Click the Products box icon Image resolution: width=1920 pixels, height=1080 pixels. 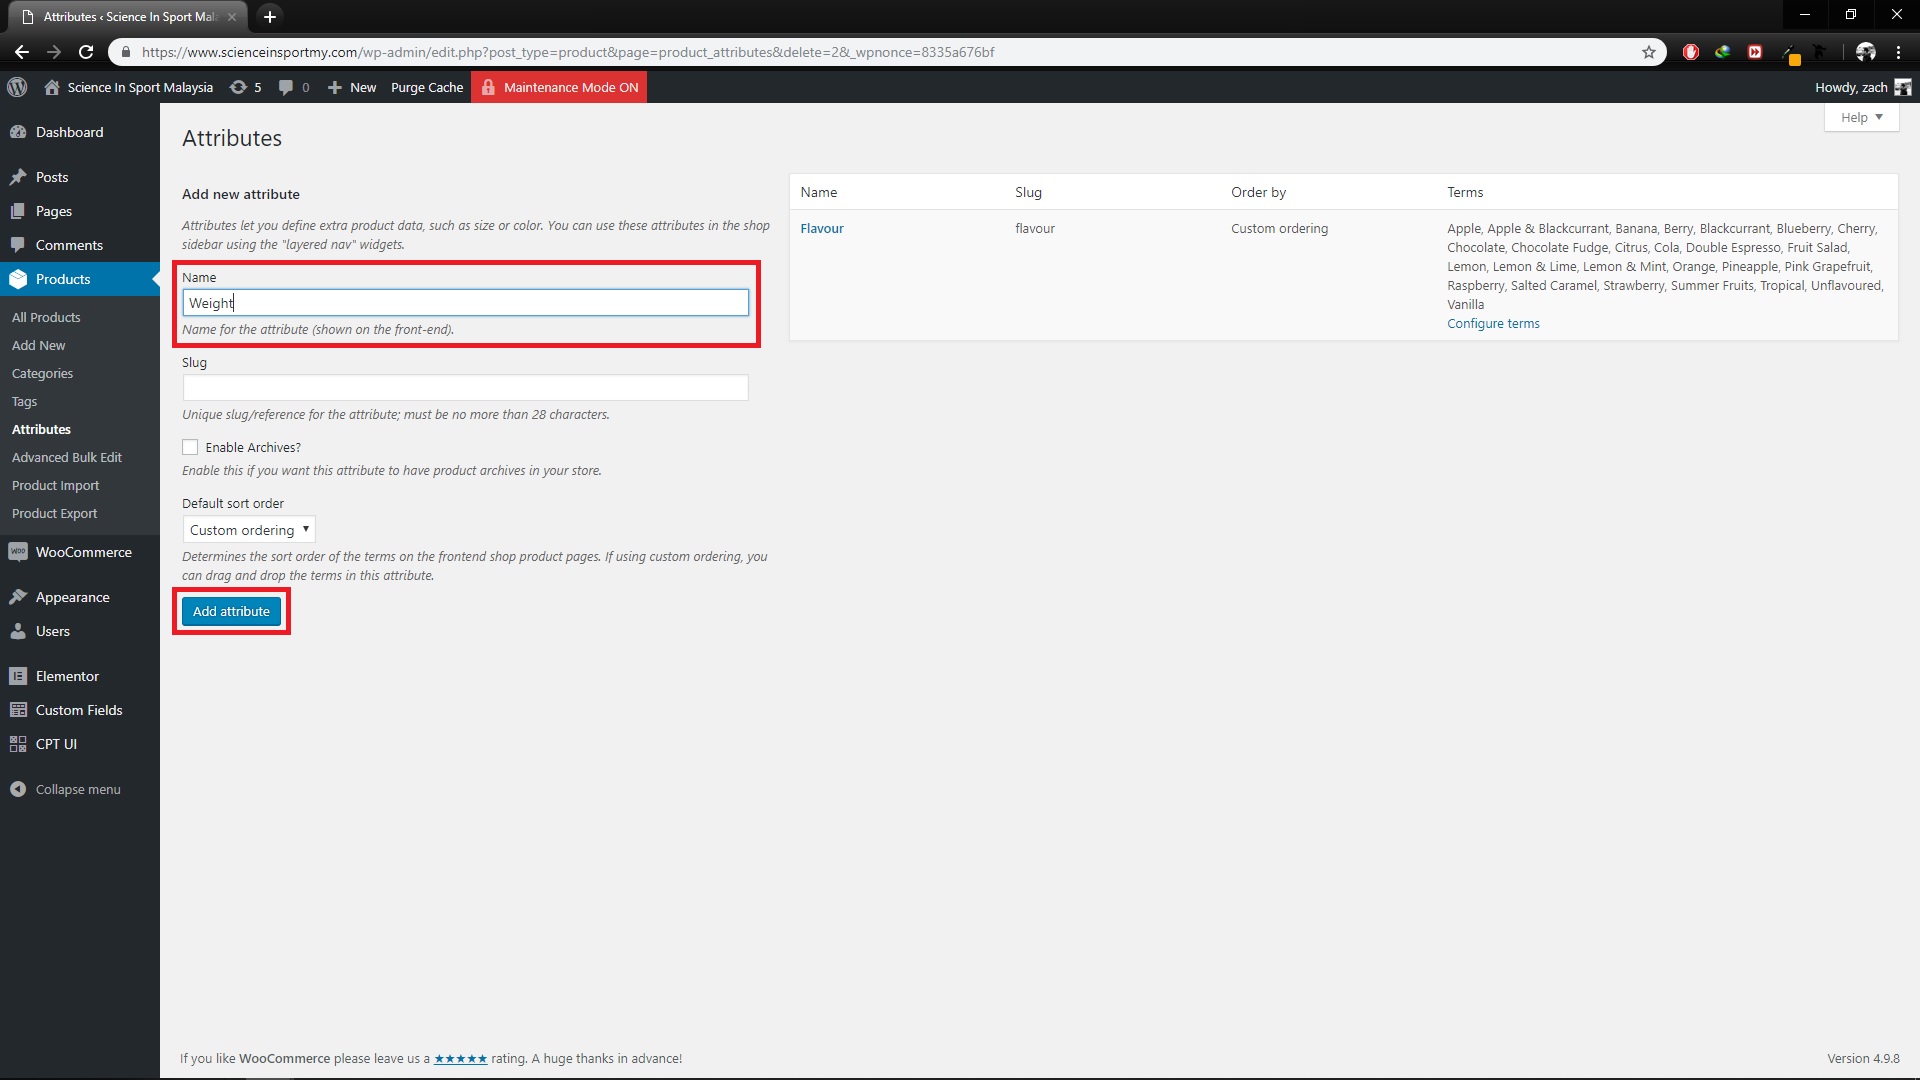pyautogui.click(x=18, y=279)
